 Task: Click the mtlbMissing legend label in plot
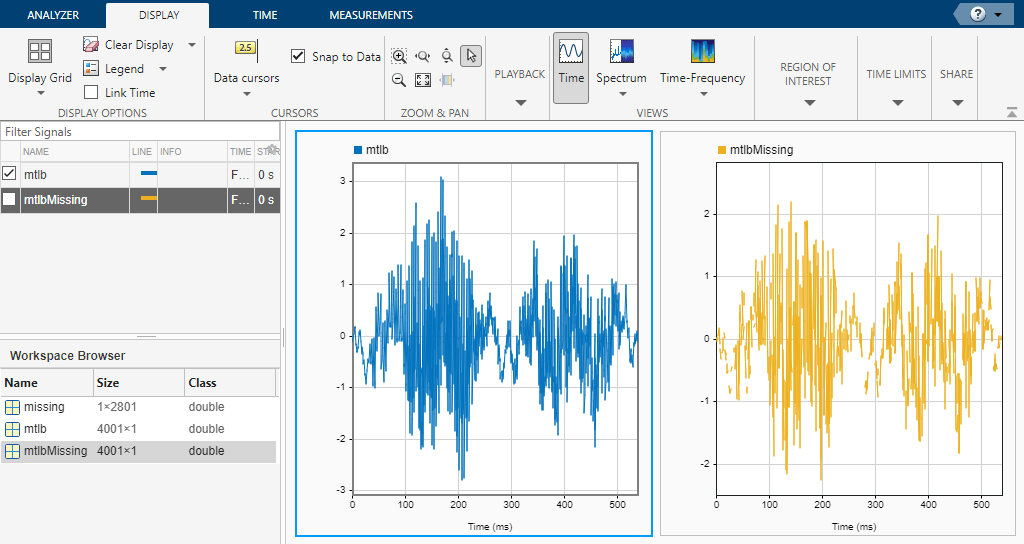click(x=761, y=150)
